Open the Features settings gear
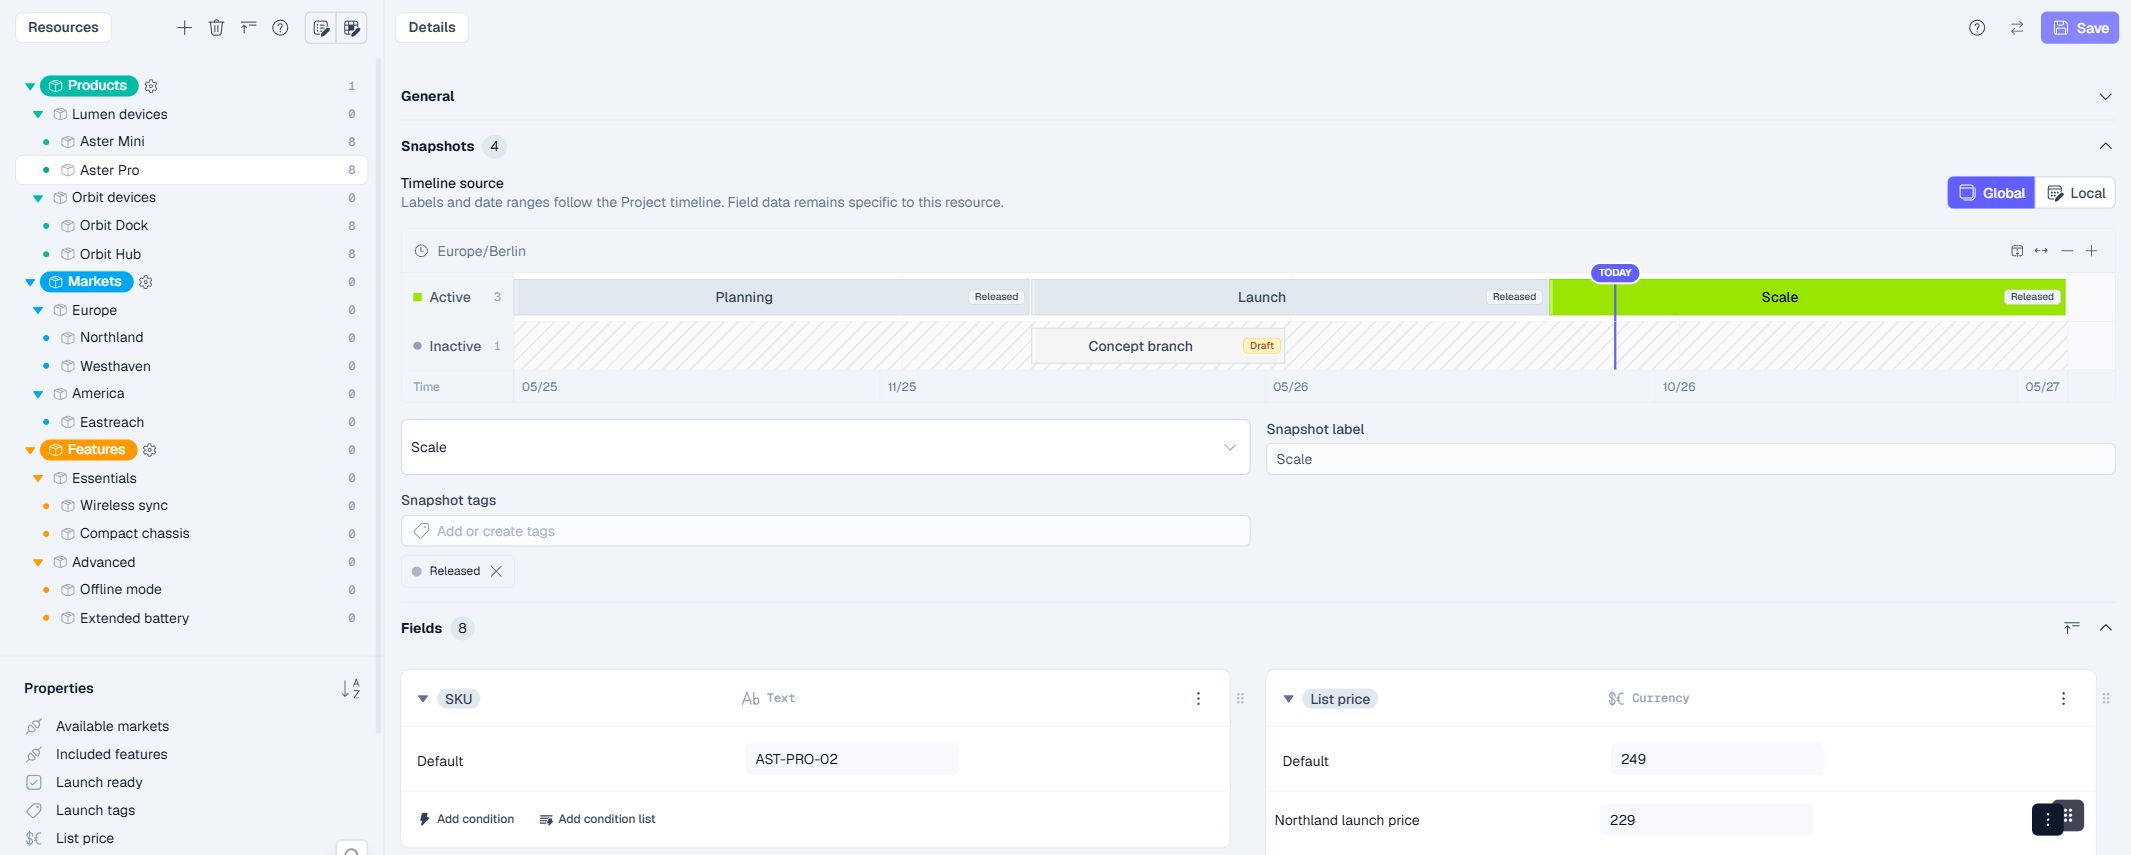 [x=150, y=450]
